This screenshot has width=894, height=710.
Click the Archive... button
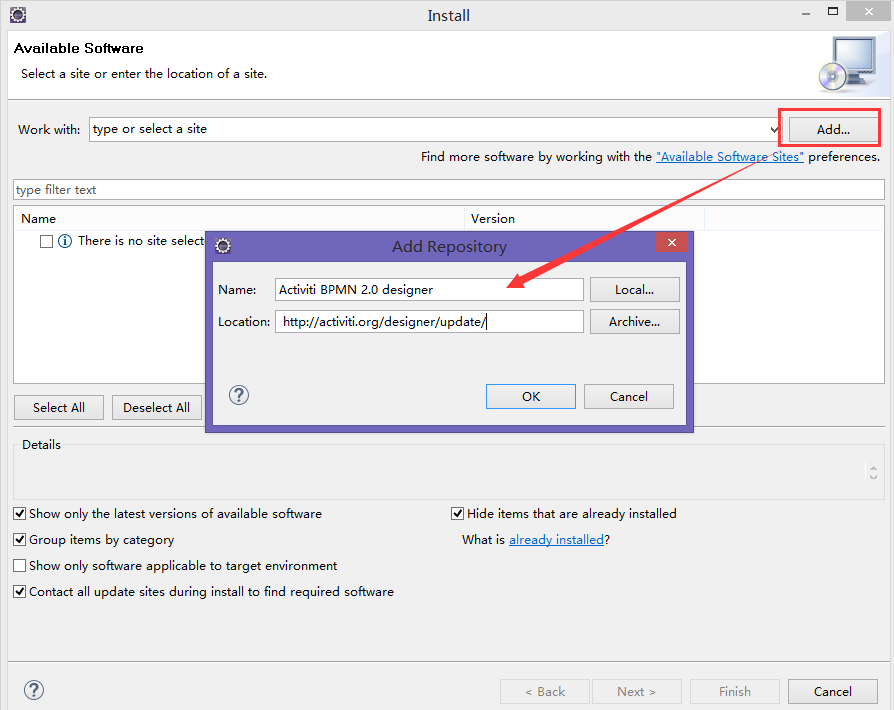(x=634, y=322)
